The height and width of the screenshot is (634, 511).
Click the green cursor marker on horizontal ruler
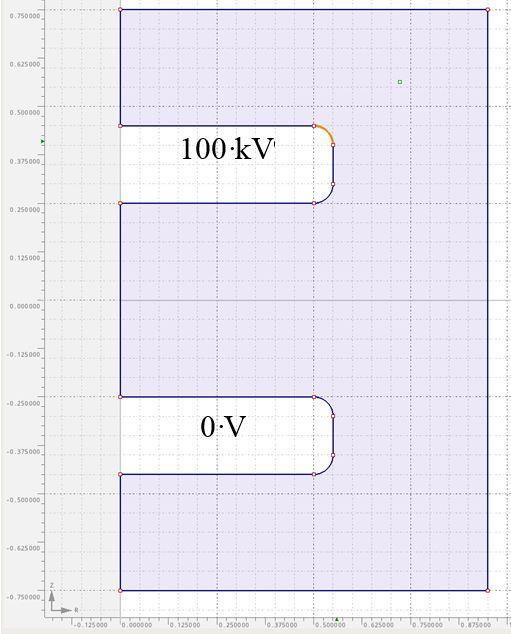click(336, 619)
